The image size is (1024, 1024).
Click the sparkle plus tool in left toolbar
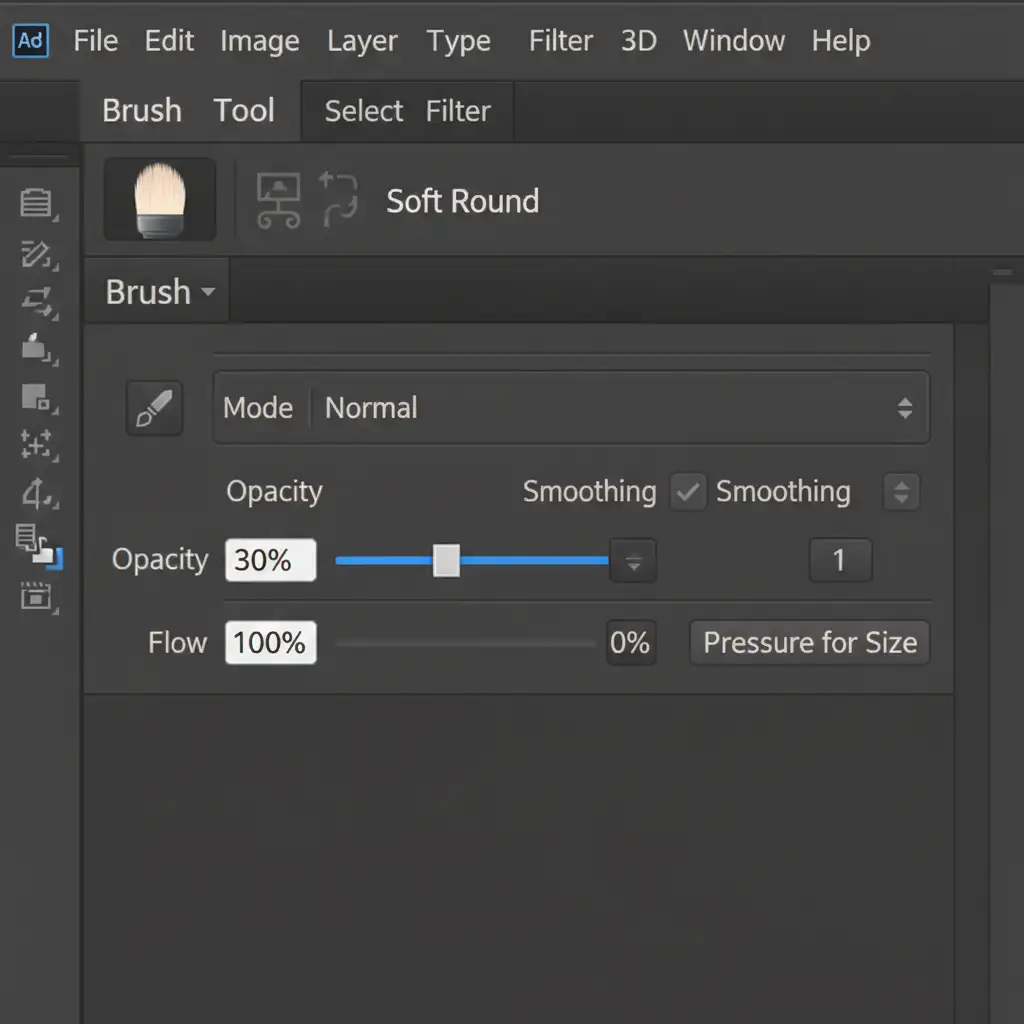[37, 444]
